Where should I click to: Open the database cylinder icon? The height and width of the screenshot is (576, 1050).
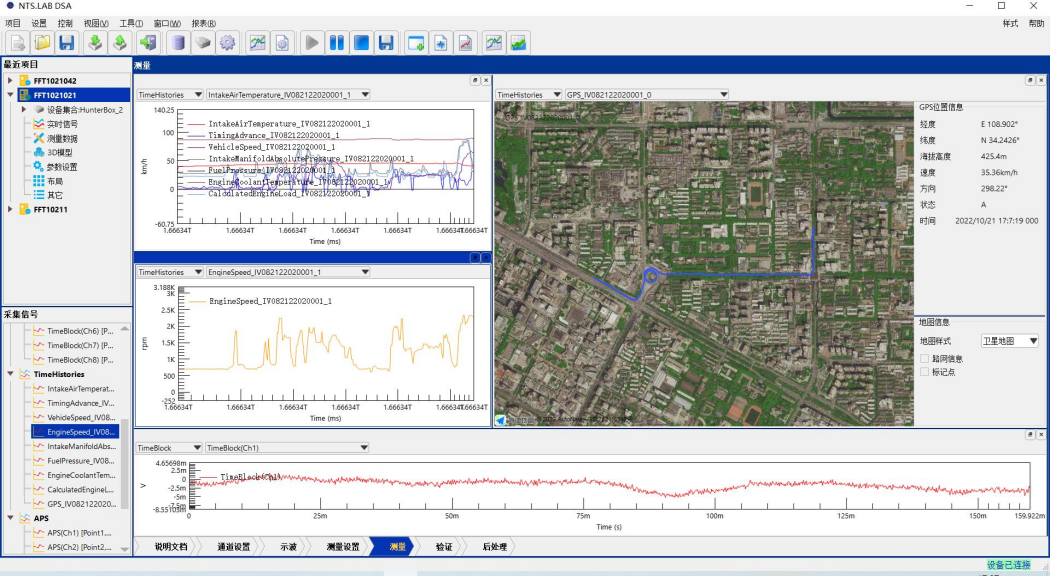[178, 43]
